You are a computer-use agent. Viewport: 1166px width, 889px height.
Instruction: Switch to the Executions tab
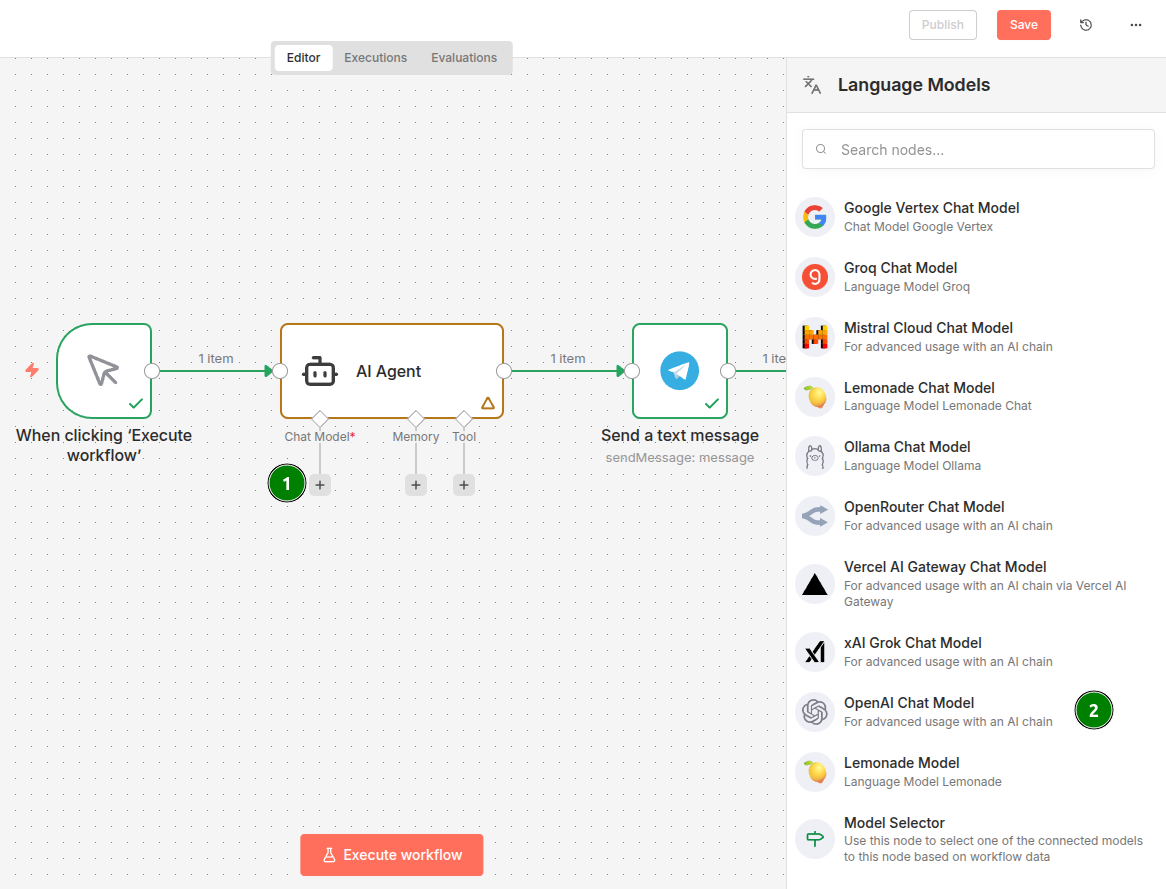[x=375, y=58]
